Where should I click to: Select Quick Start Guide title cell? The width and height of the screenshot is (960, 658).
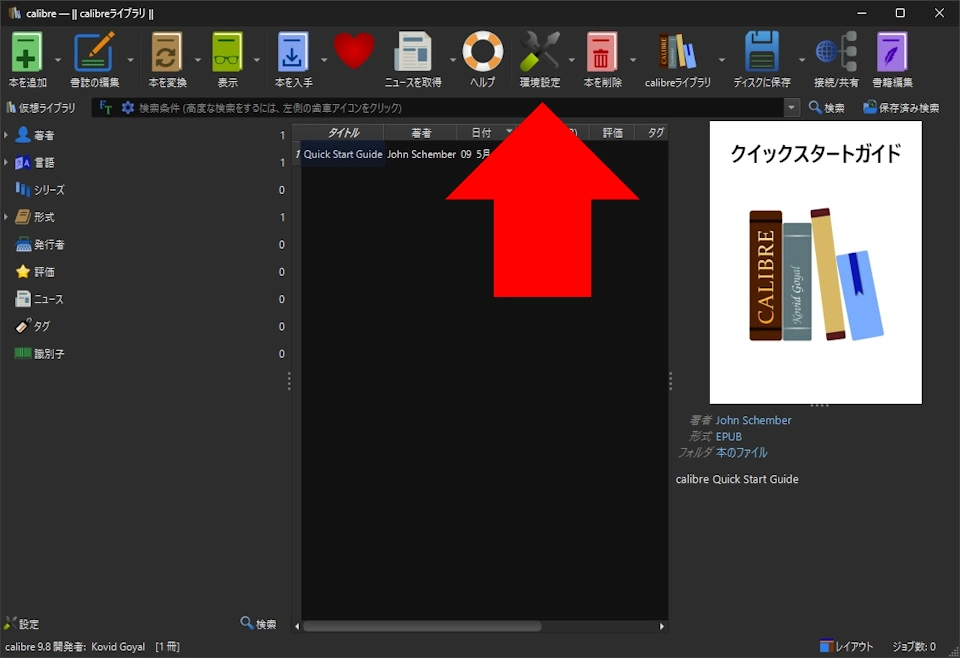point(342,154)
